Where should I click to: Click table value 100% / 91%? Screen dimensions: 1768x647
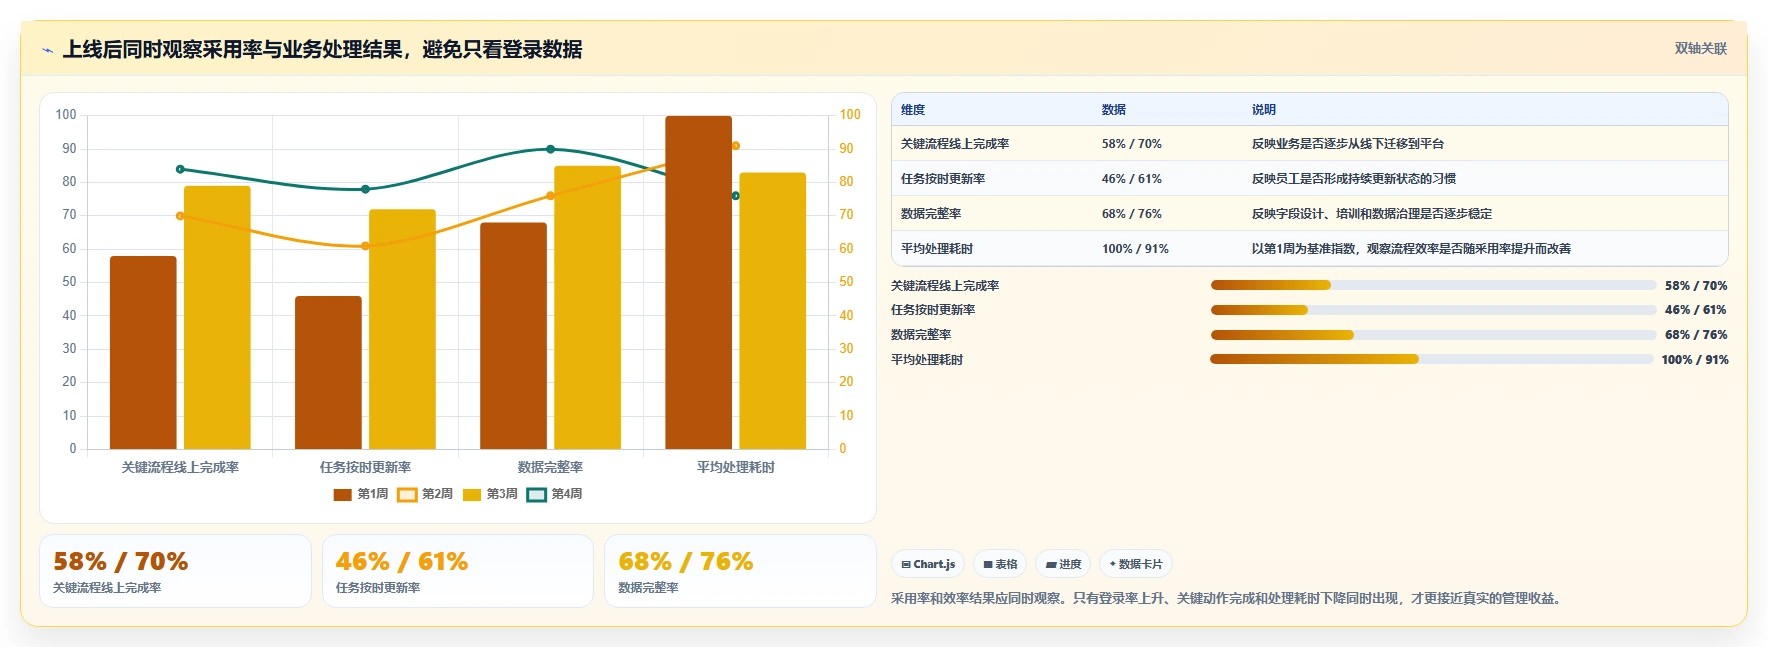tap(1135, 249)
